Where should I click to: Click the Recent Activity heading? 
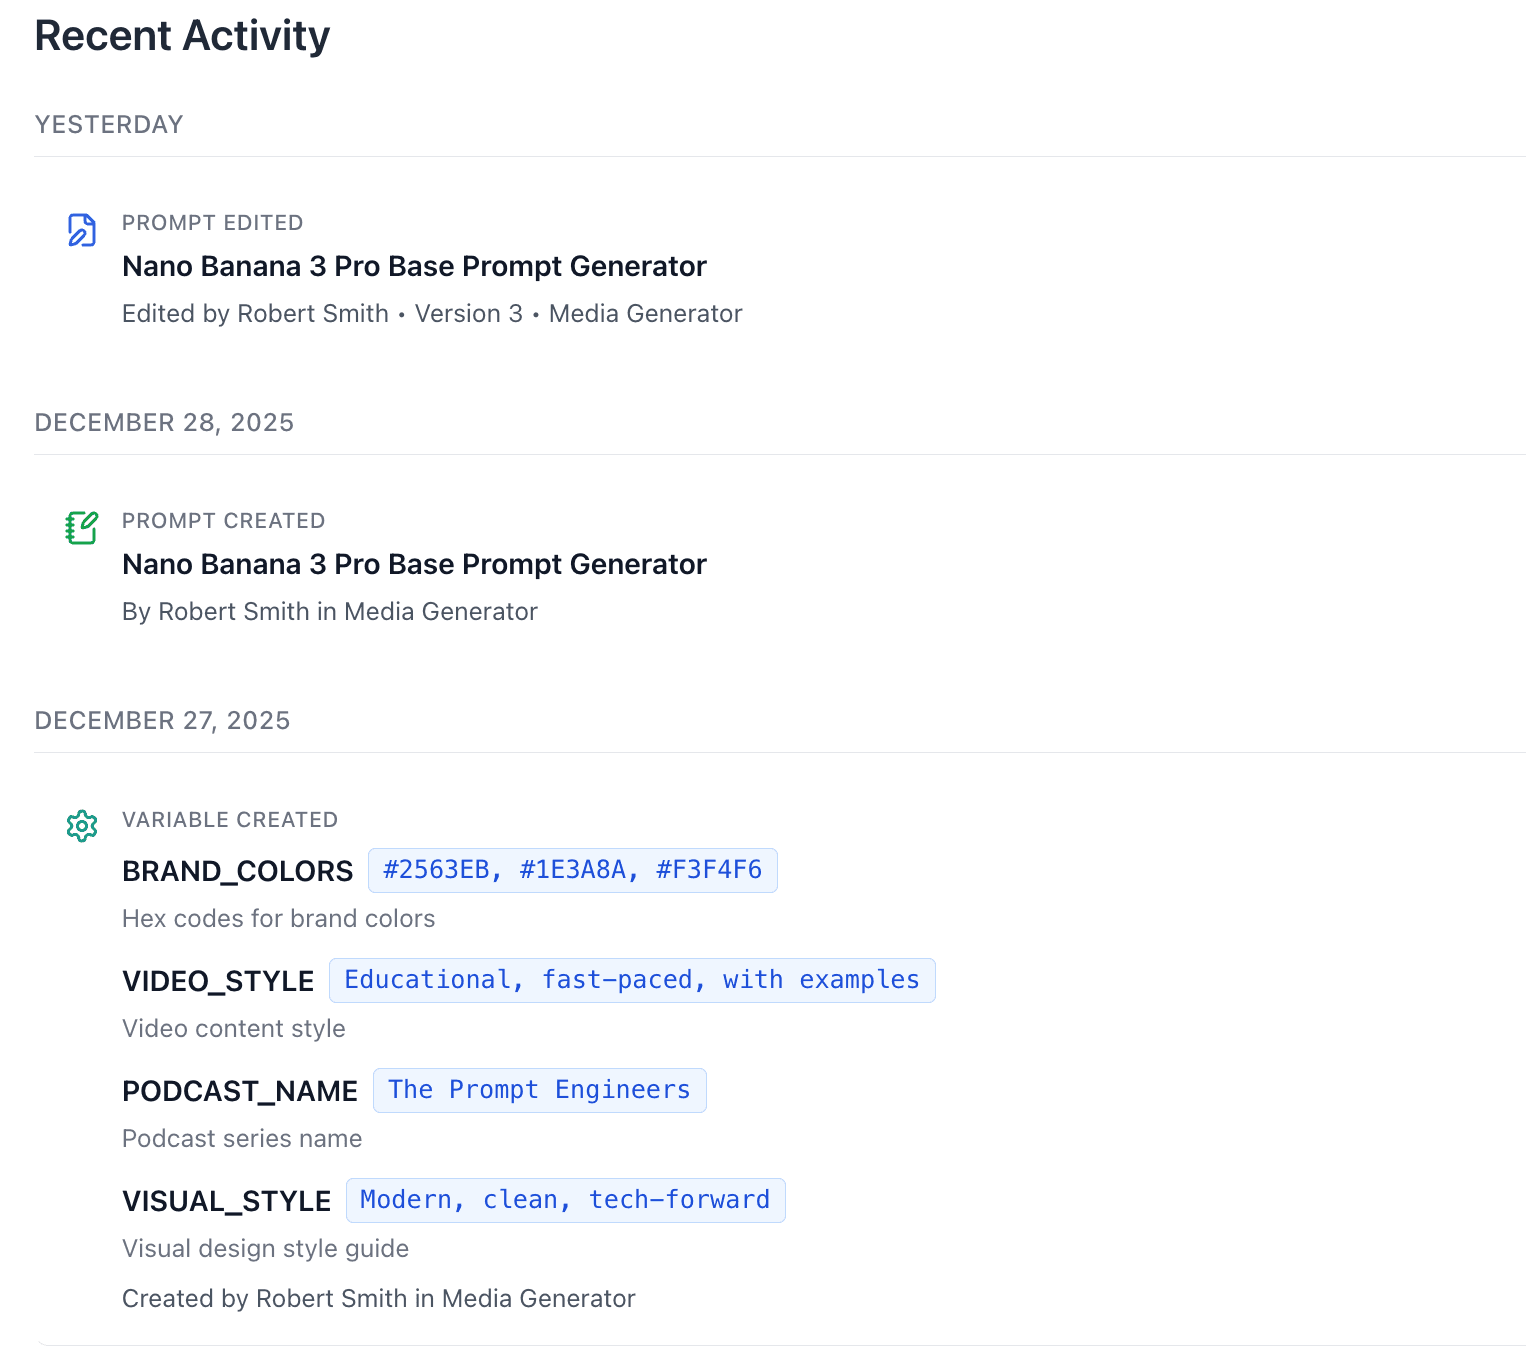[181, 35]
